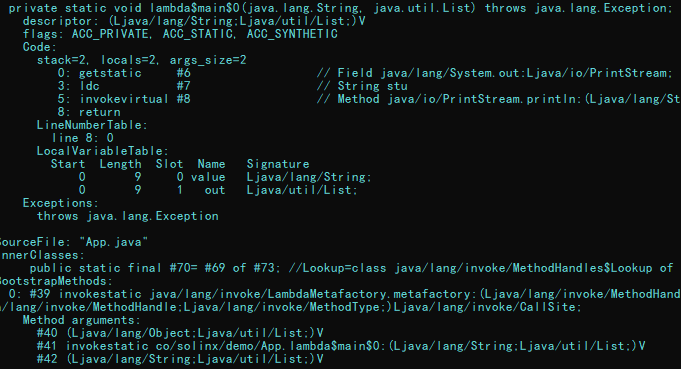681x369 pixels.
Task: Click the Signature column header
Action: [278, 164]
